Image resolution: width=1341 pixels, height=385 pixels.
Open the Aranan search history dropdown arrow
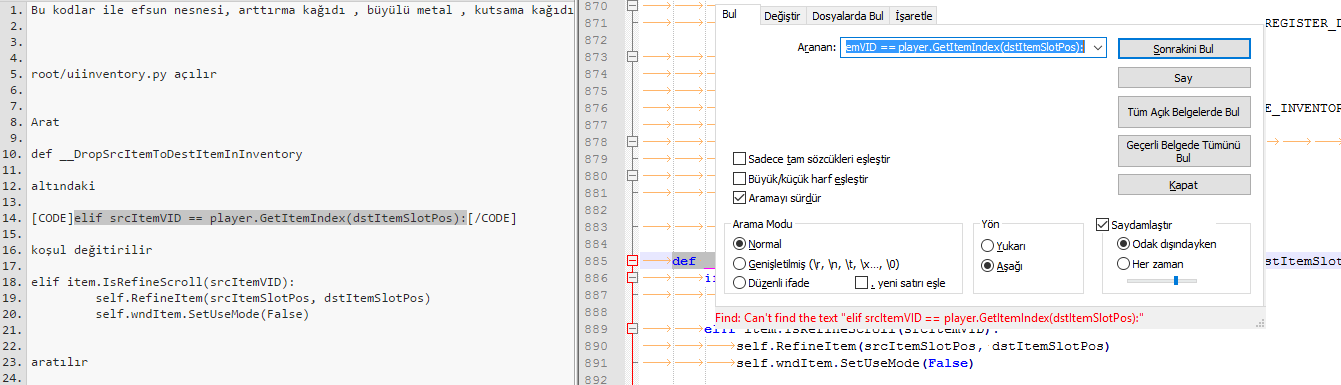click(x=1098, y=47)
